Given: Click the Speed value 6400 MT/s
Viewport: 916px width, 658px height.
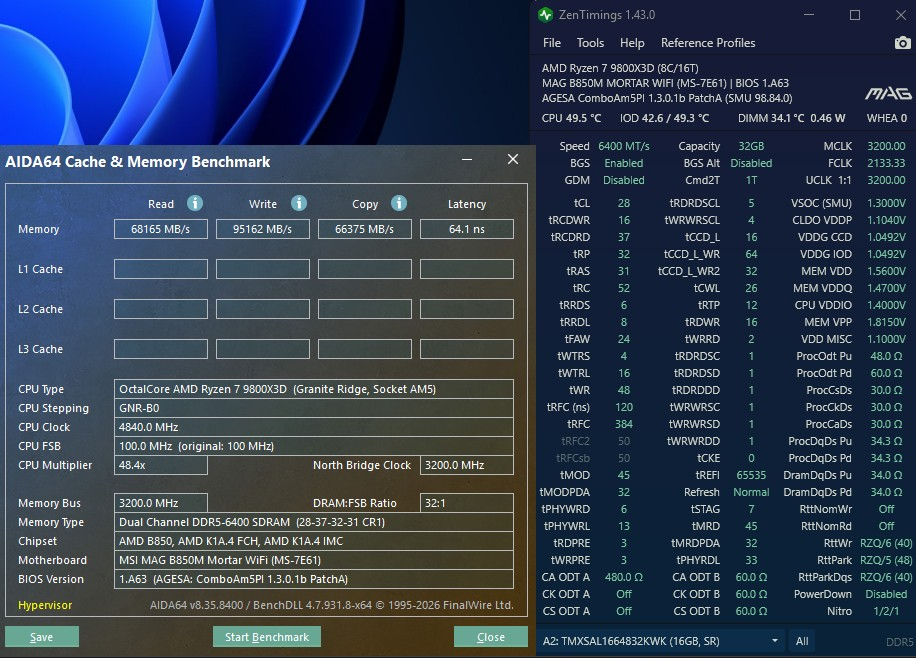Looking at the screenshot, I should click(624, 146).
